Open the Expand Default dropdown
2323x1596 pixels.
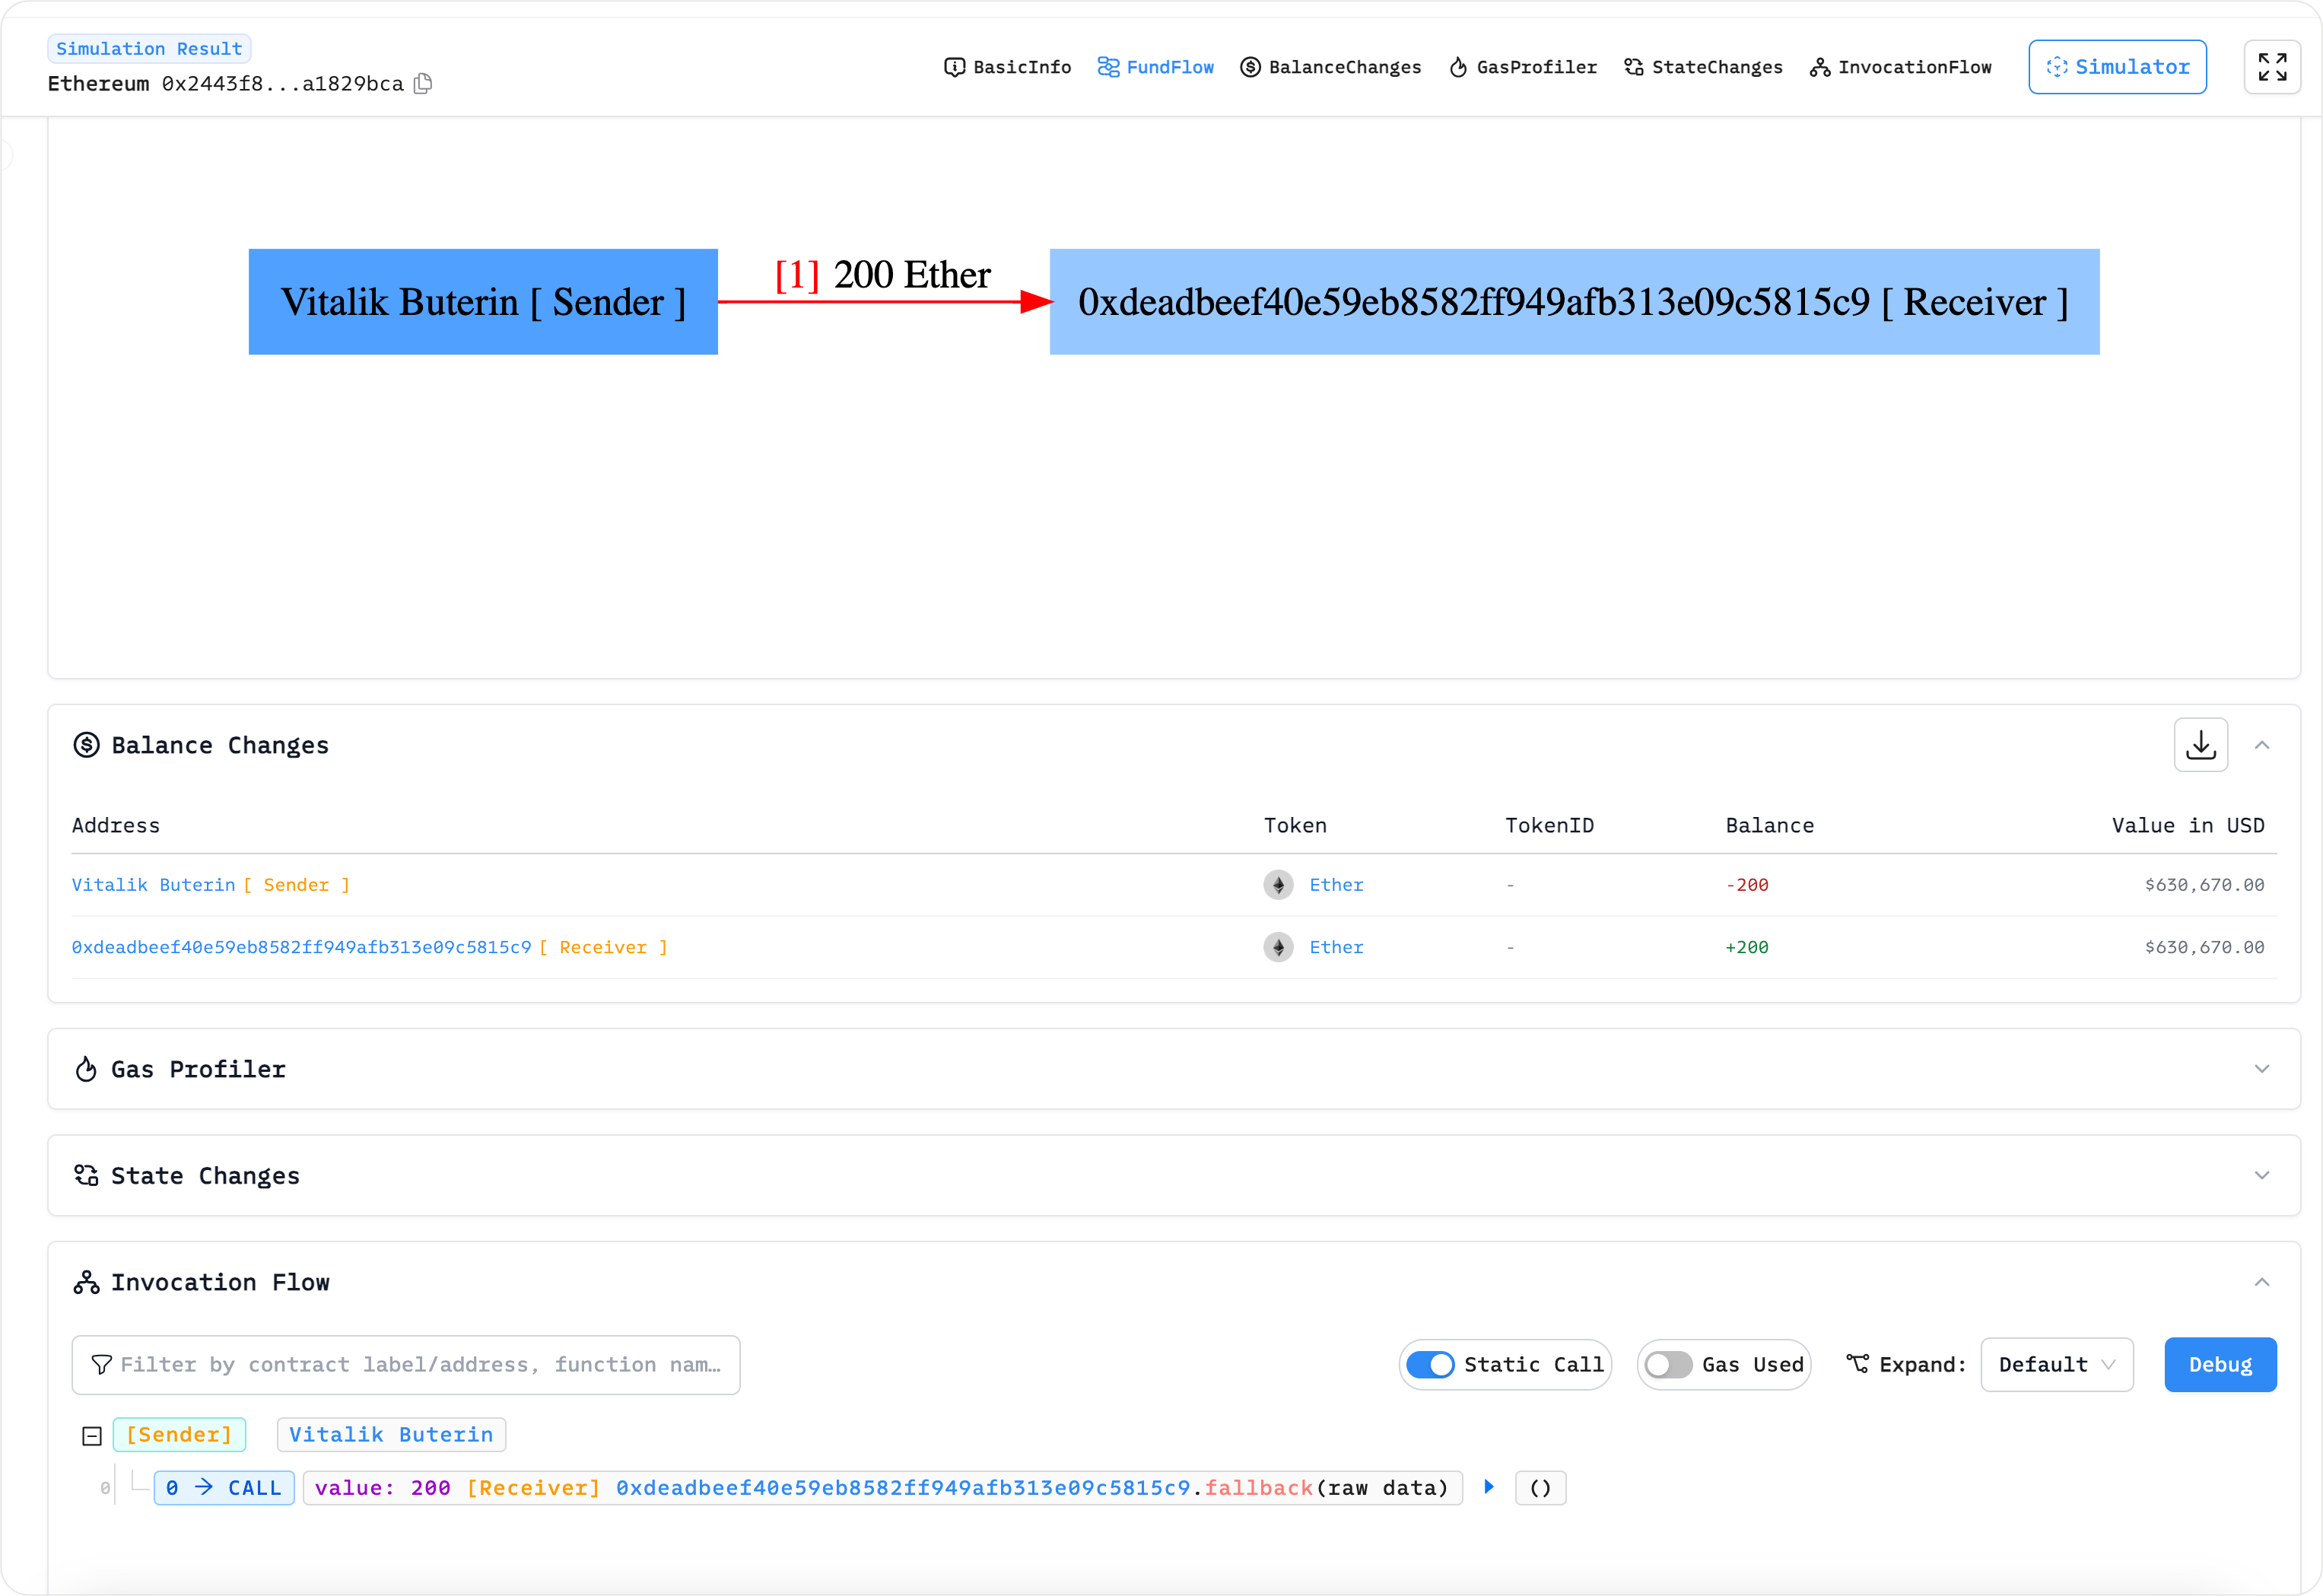[x=2056, y=1365]
